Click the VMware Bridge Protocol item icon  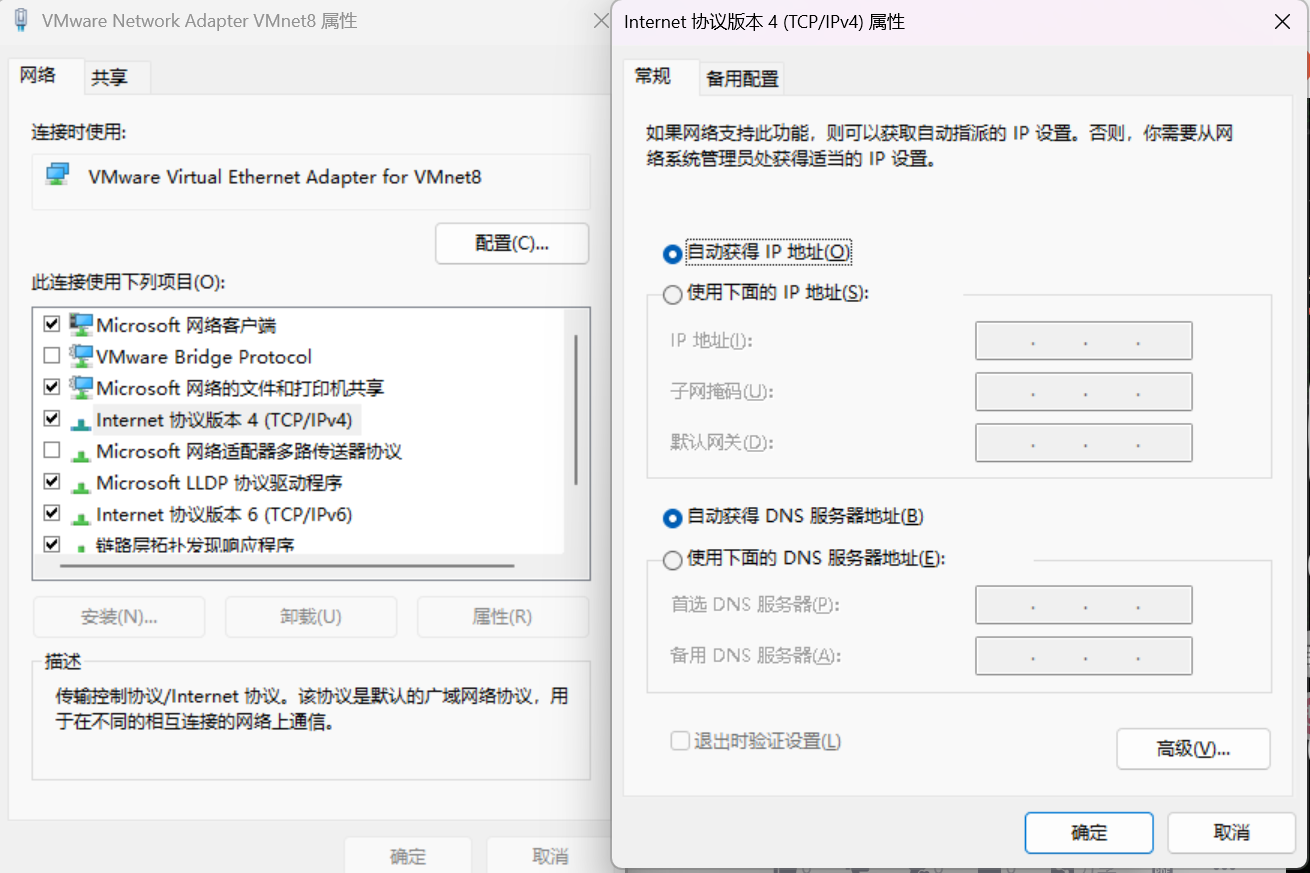click(80, 356)
